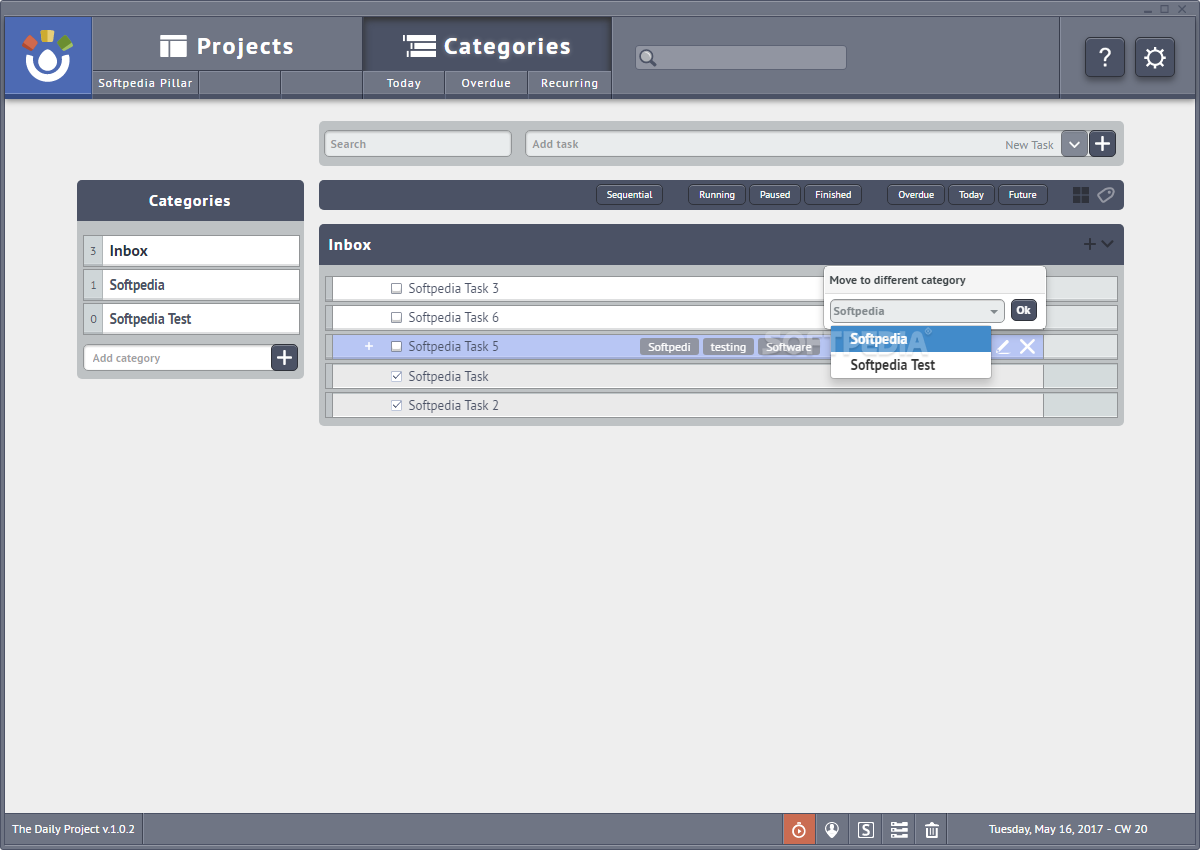Confirm move with the Ok button
1200x850 pixels.
[1024, 310]
